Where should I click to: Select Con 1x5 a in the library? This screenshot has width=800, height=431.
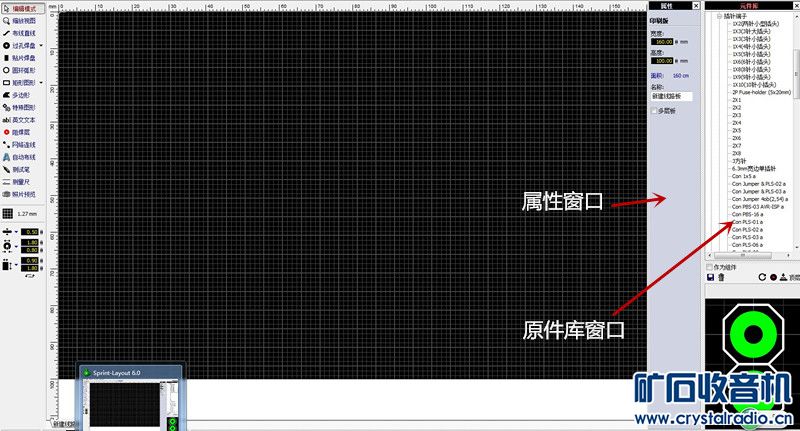[x=744, y=176]
